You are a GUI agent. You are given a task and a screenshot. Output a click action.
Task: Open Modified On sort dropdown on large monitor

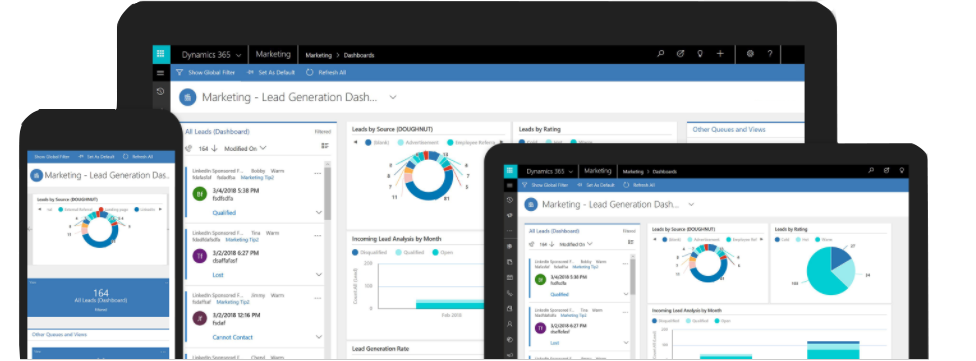(245, 148)
